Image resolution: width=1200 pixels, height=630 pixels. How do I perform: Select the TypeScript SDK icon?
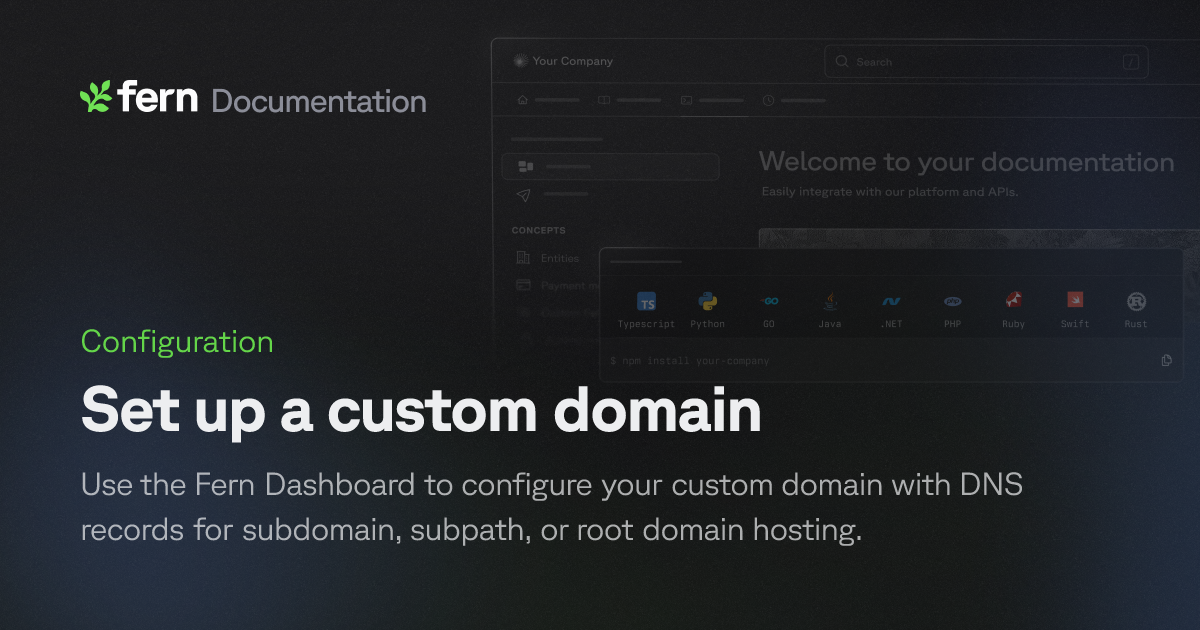(x=647, y=302)
